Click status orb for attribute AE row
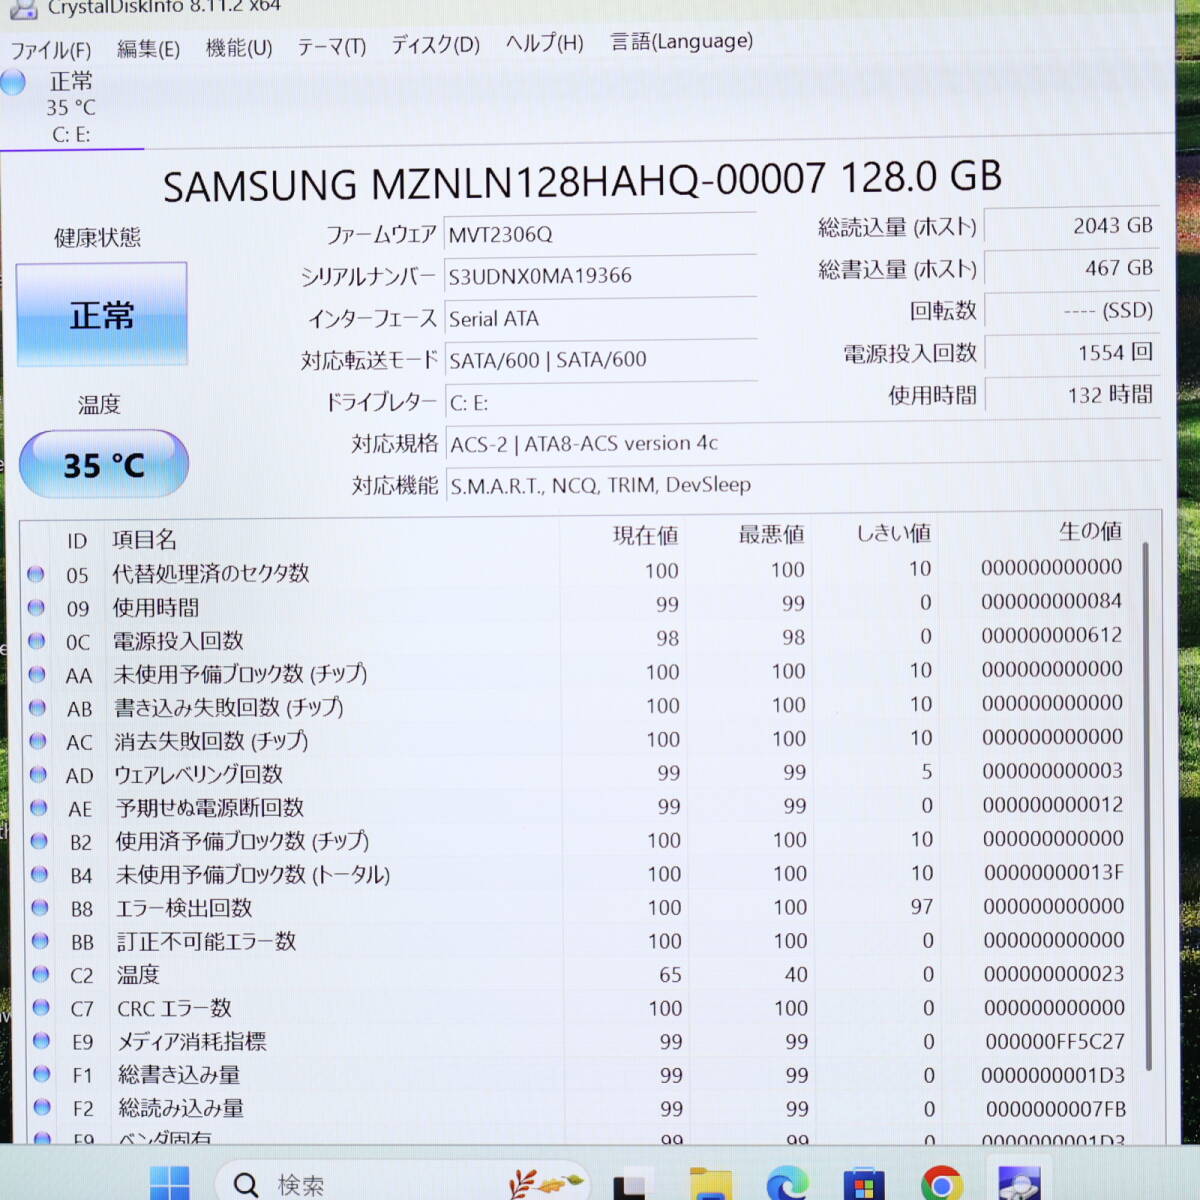Image resolution: width=1200 pixels, height=1200 pixels. tap(38, 807)
